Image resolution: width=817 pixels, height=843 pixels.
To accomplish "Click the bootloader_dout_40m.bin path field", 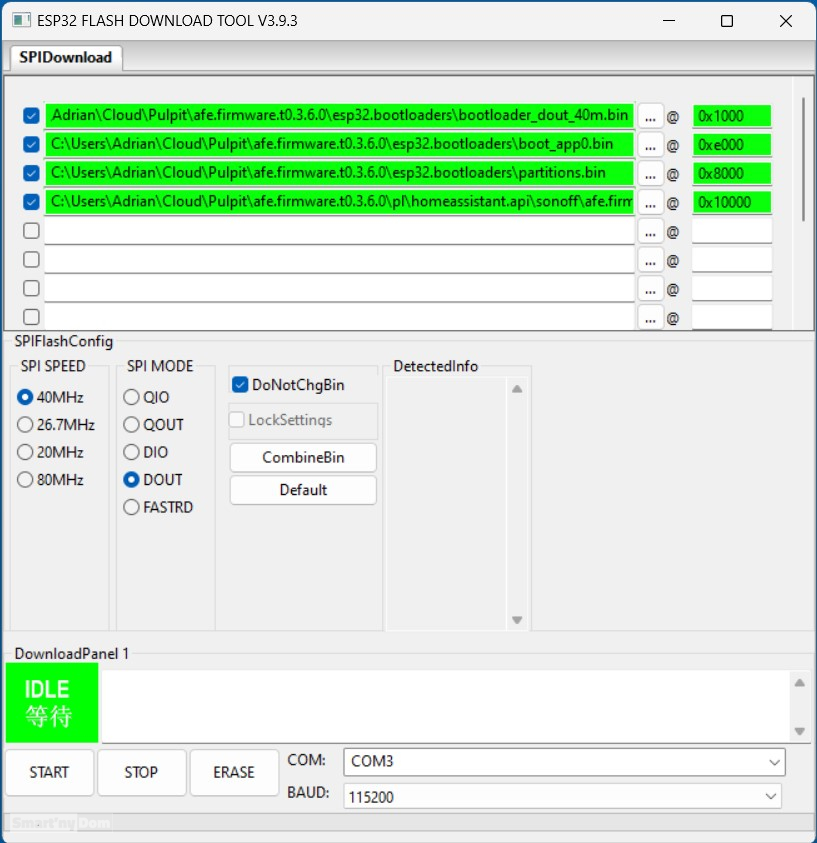I will [339, 116].
